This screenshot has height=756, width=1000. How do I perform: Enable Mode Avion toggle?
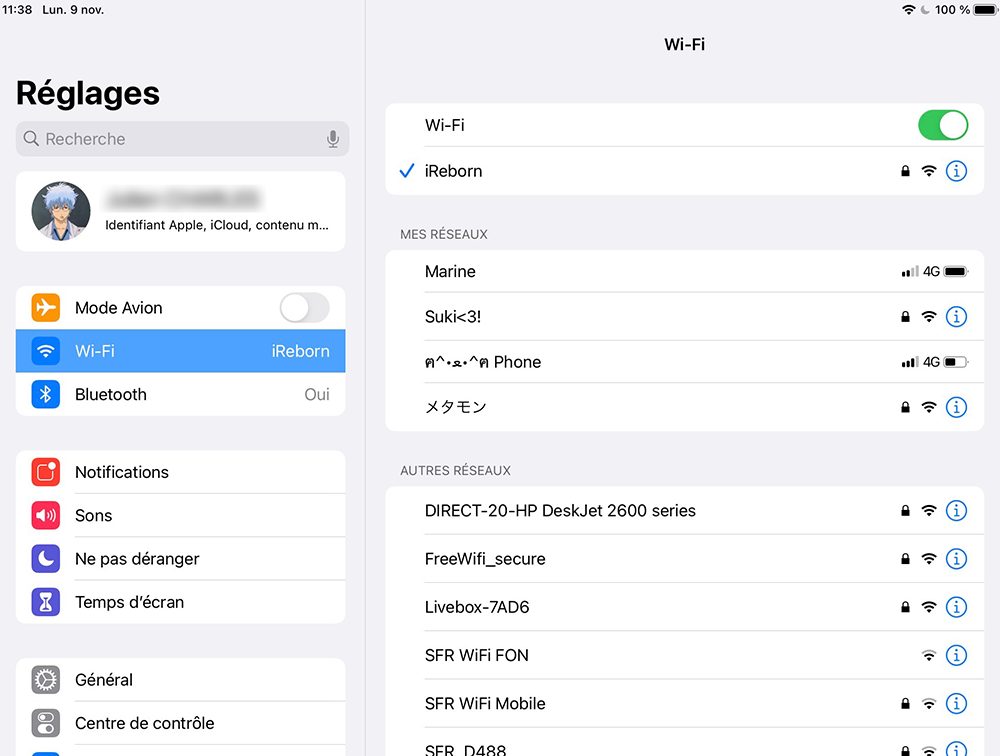click(x=304, y=308)
